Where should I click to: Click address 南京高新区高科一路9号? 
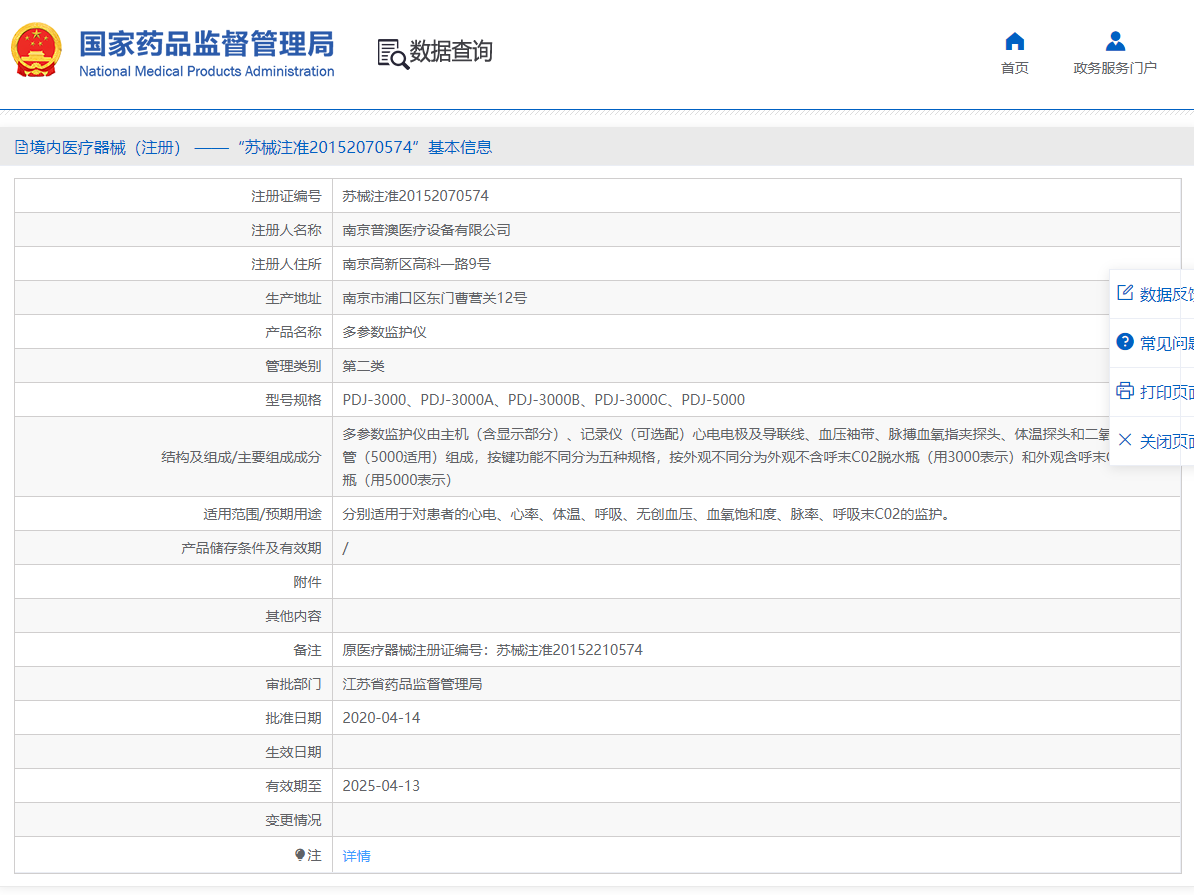coord(417,264)
